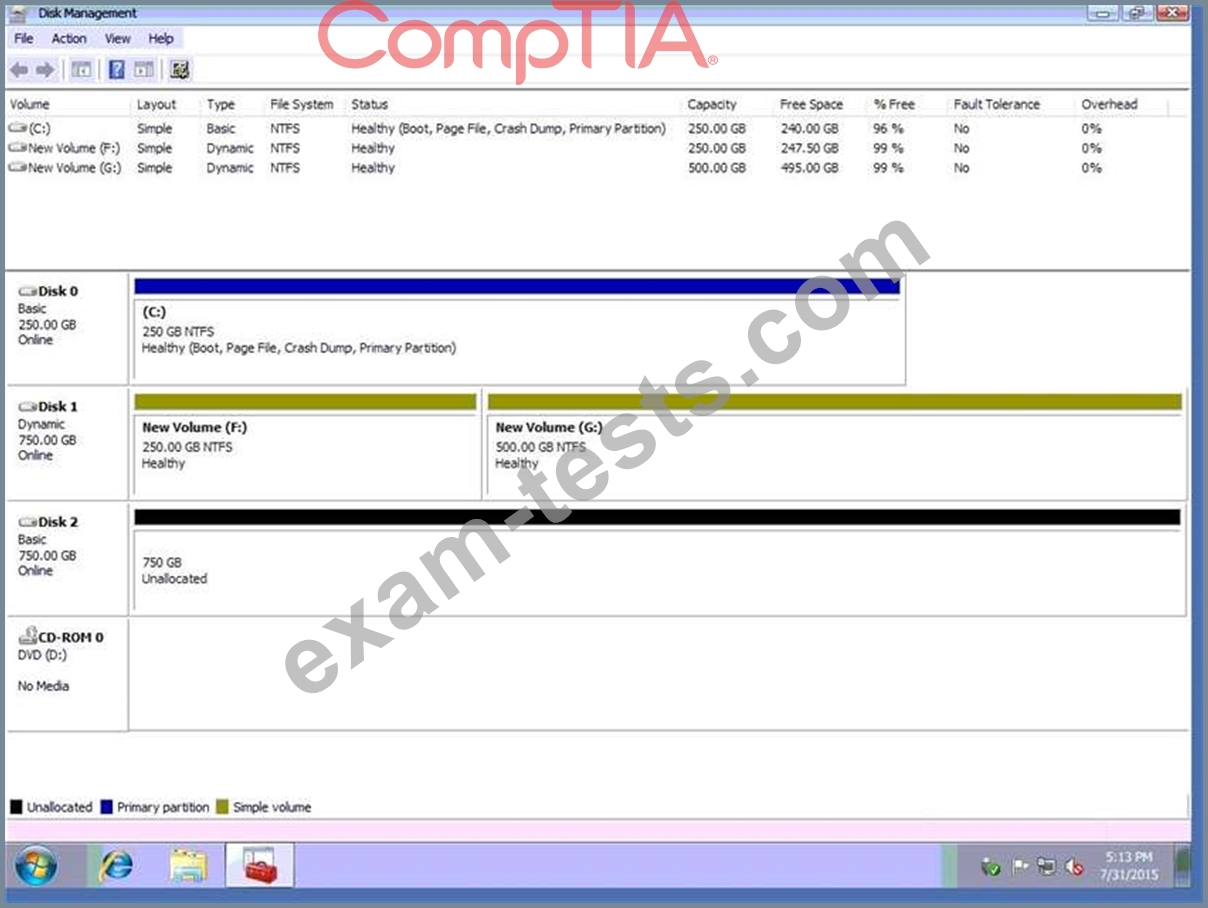Select the CD-ROM 0 drive icon
Image resolution: width=1208 pixels, height=908 pixels.
coord(28,637)
